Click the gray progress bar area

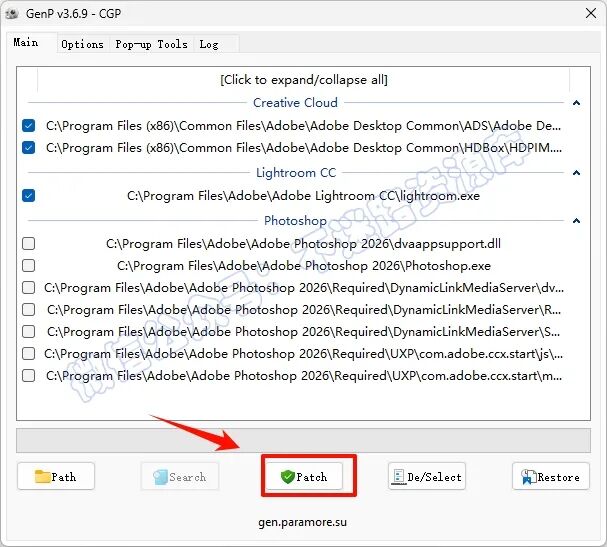pyautogui.click(x=304, y=441)
